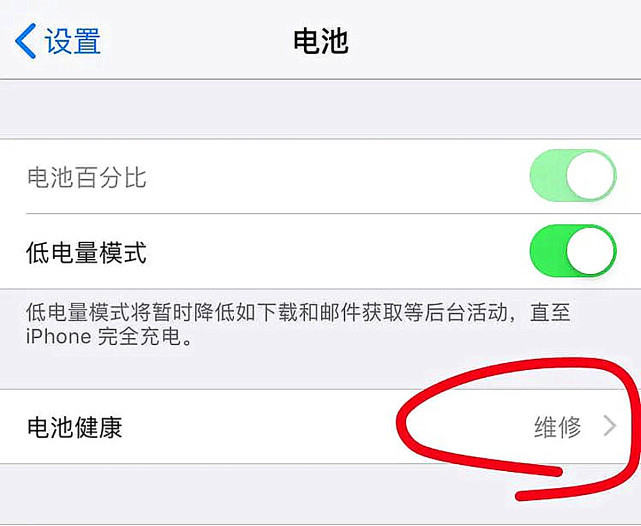Select the 低电量模式 label text
Screen dimensions: 641x526
pos(86,253)
